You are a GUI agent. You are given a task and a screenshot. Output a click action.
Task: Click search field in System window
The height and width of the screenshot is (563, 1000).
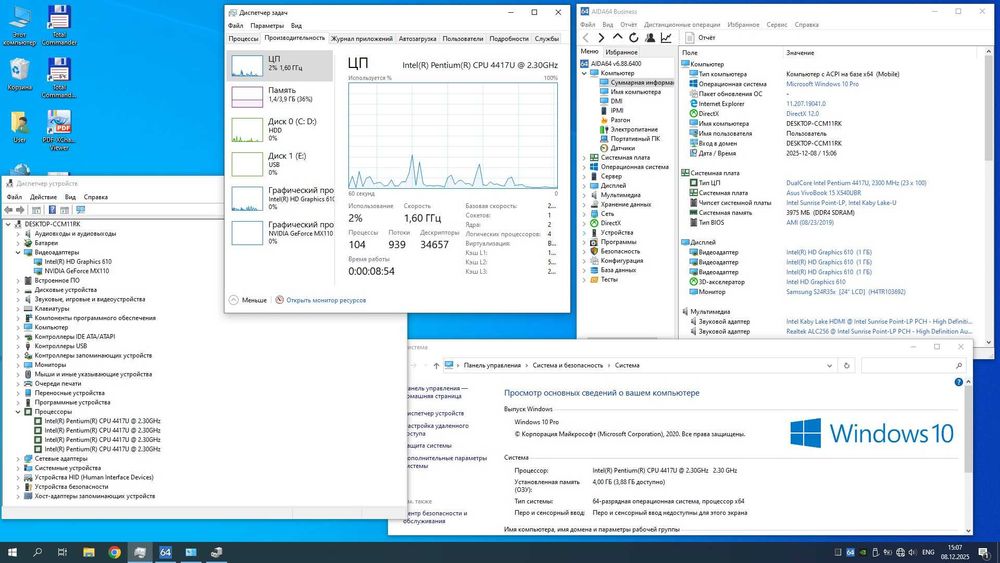pyautogui.click(x=913, y=365)
